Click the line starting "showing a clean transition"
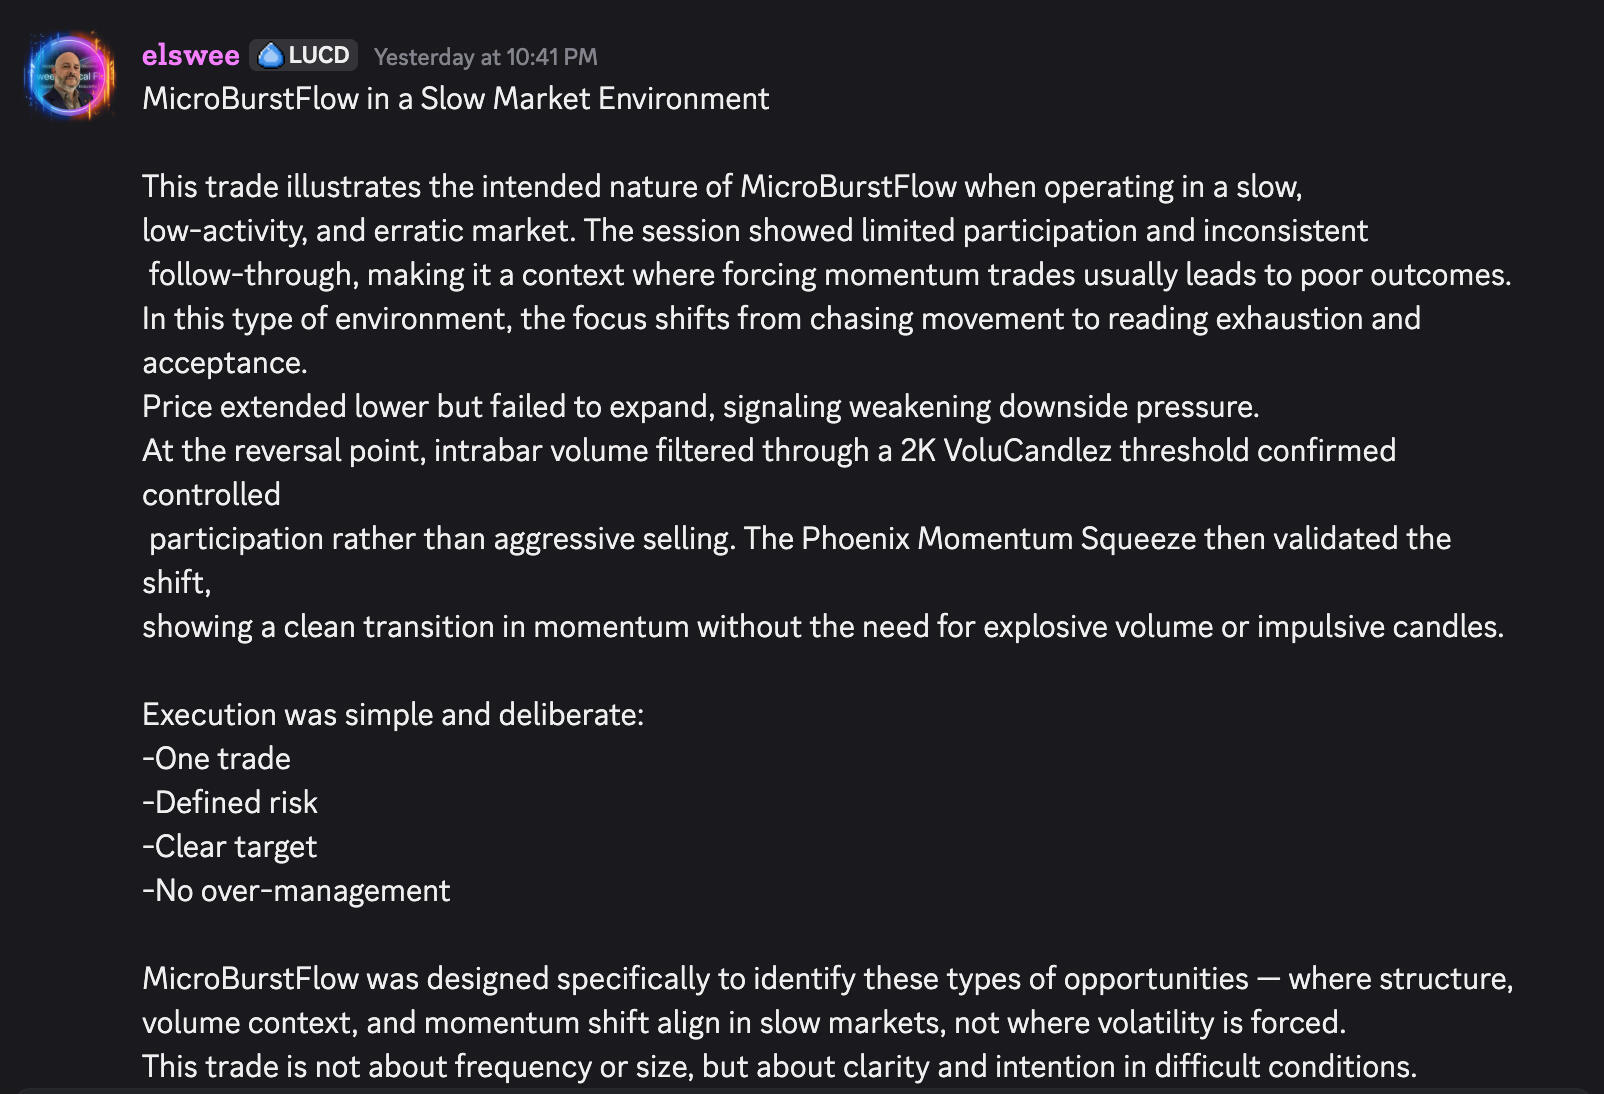This screenshot has height=1094, width=1604. (x=822, y=627)
